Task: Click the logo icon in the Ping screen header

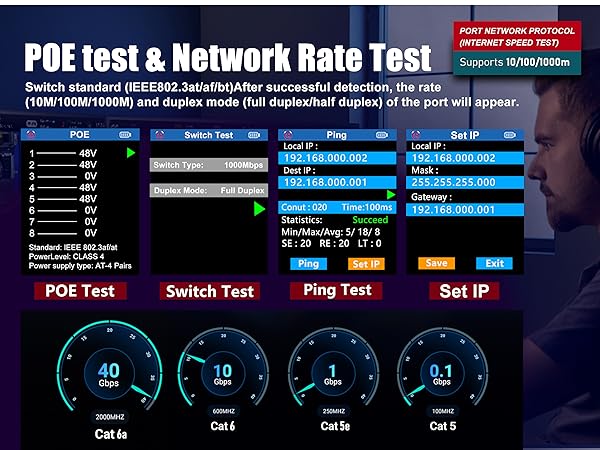Action: [288, 135]
